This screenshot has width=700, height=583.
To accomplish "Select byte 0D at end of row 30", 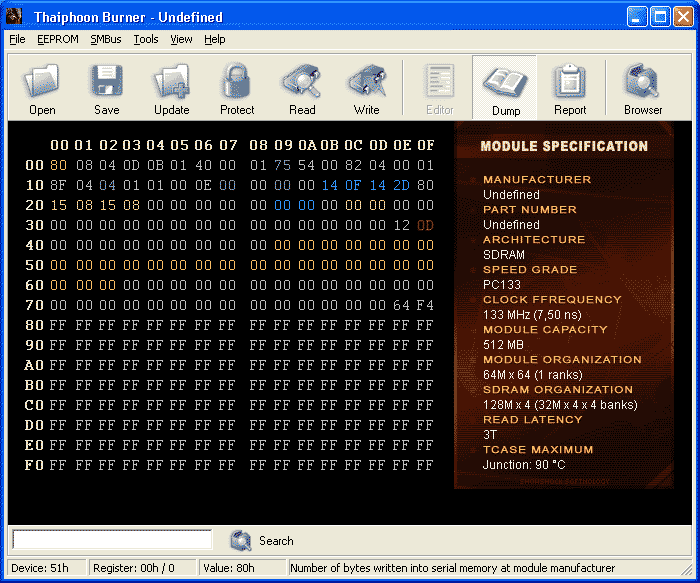I will point(425,225).
